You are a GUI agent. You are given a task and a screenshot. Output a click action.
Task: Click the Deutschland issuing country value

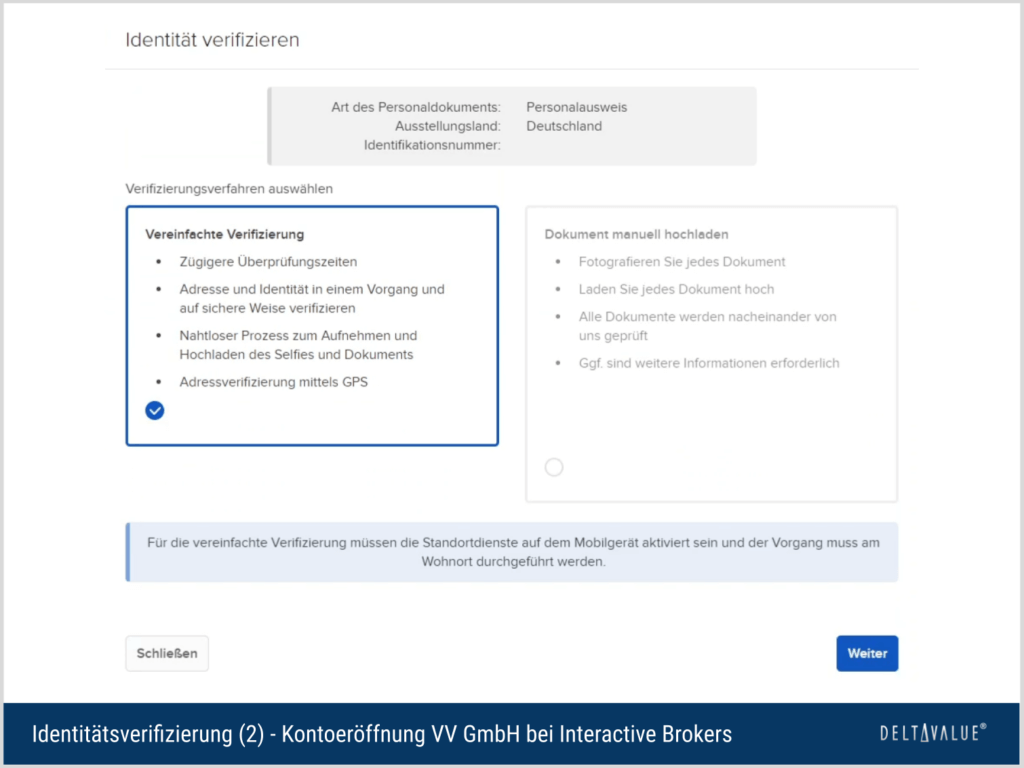click(x=564, y=126)
